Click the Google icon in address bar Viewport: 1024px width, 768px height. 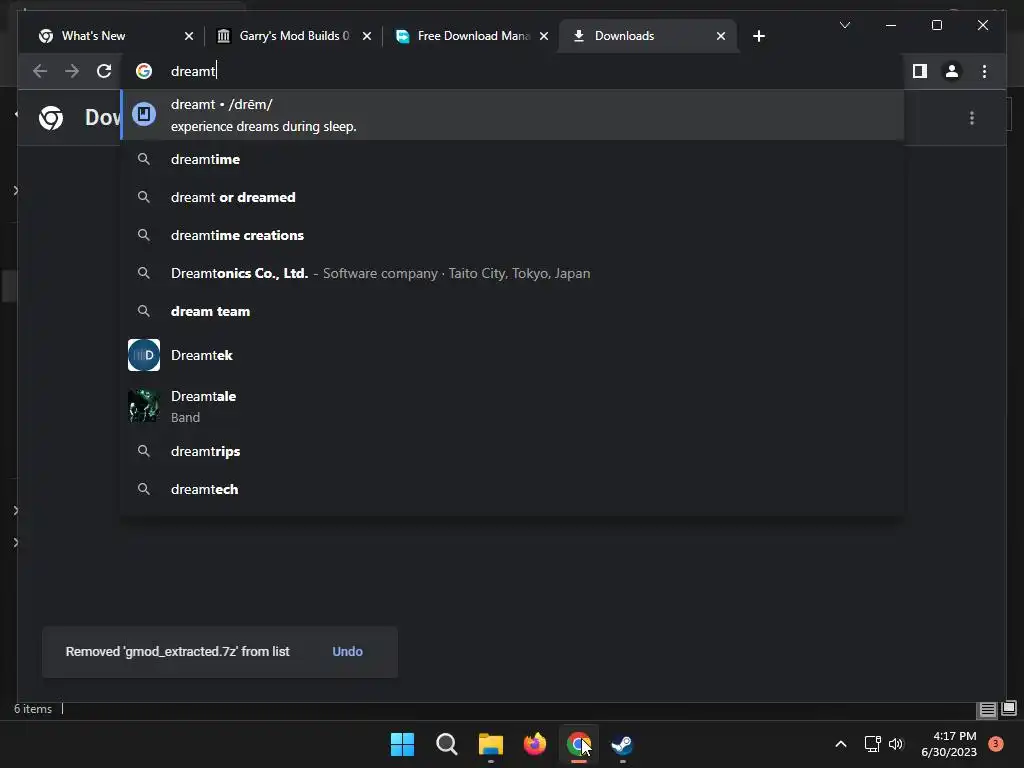click(x=144, y=71)
